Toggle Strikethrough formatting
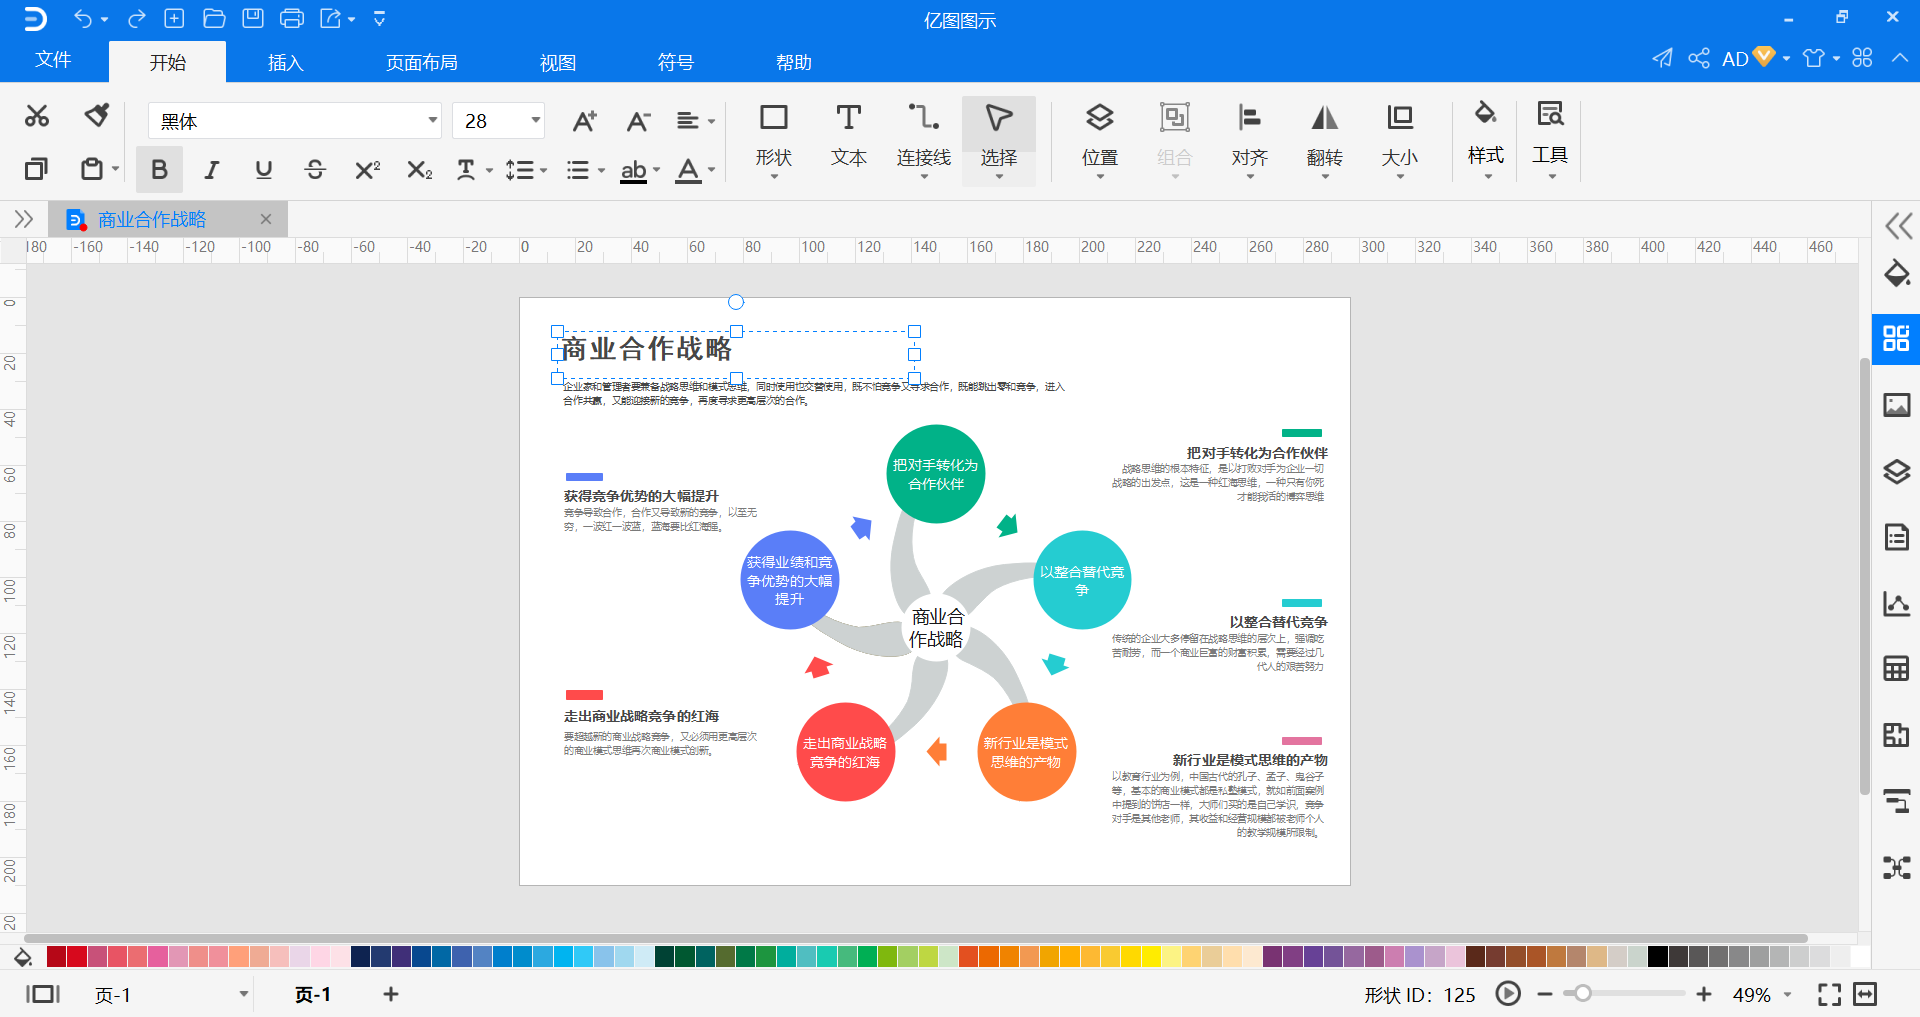 pos(315,170)
